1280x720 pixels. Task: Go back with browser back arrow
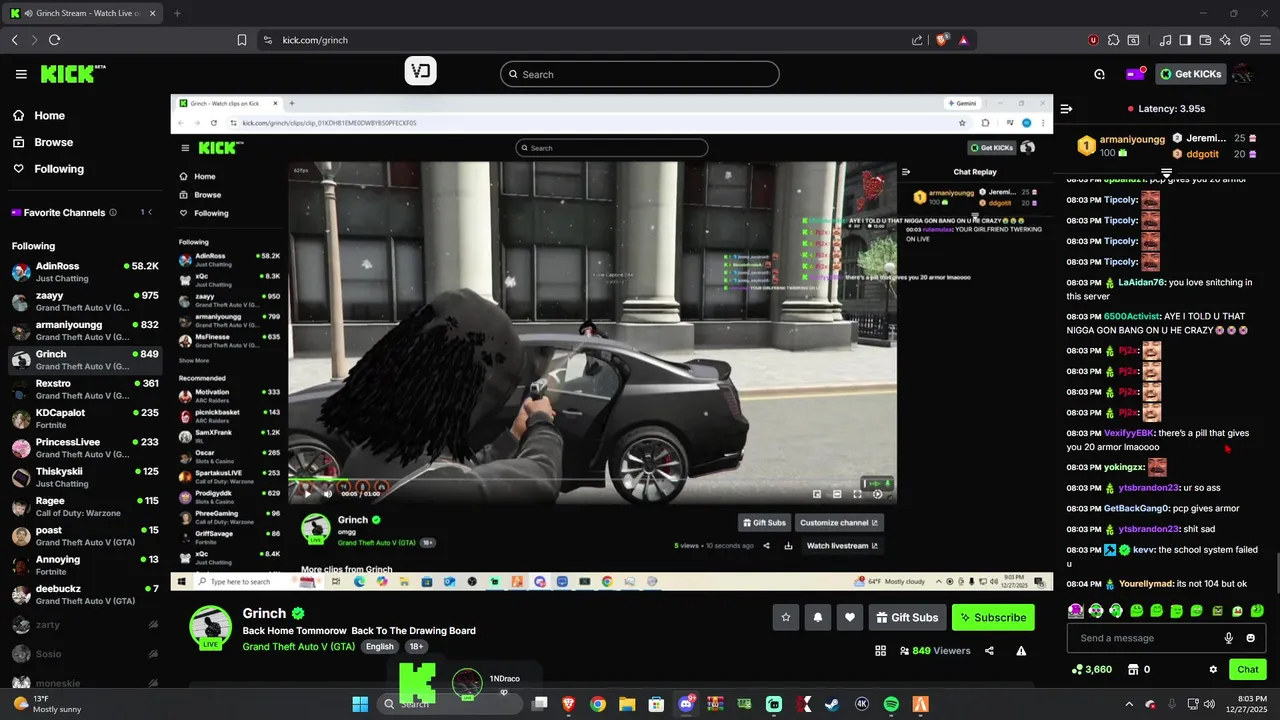15,40
